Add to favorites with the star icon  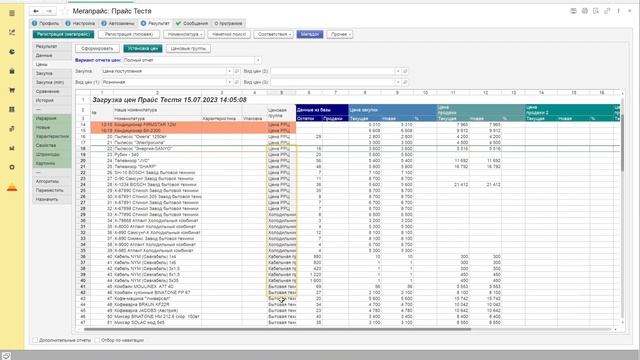64,11
